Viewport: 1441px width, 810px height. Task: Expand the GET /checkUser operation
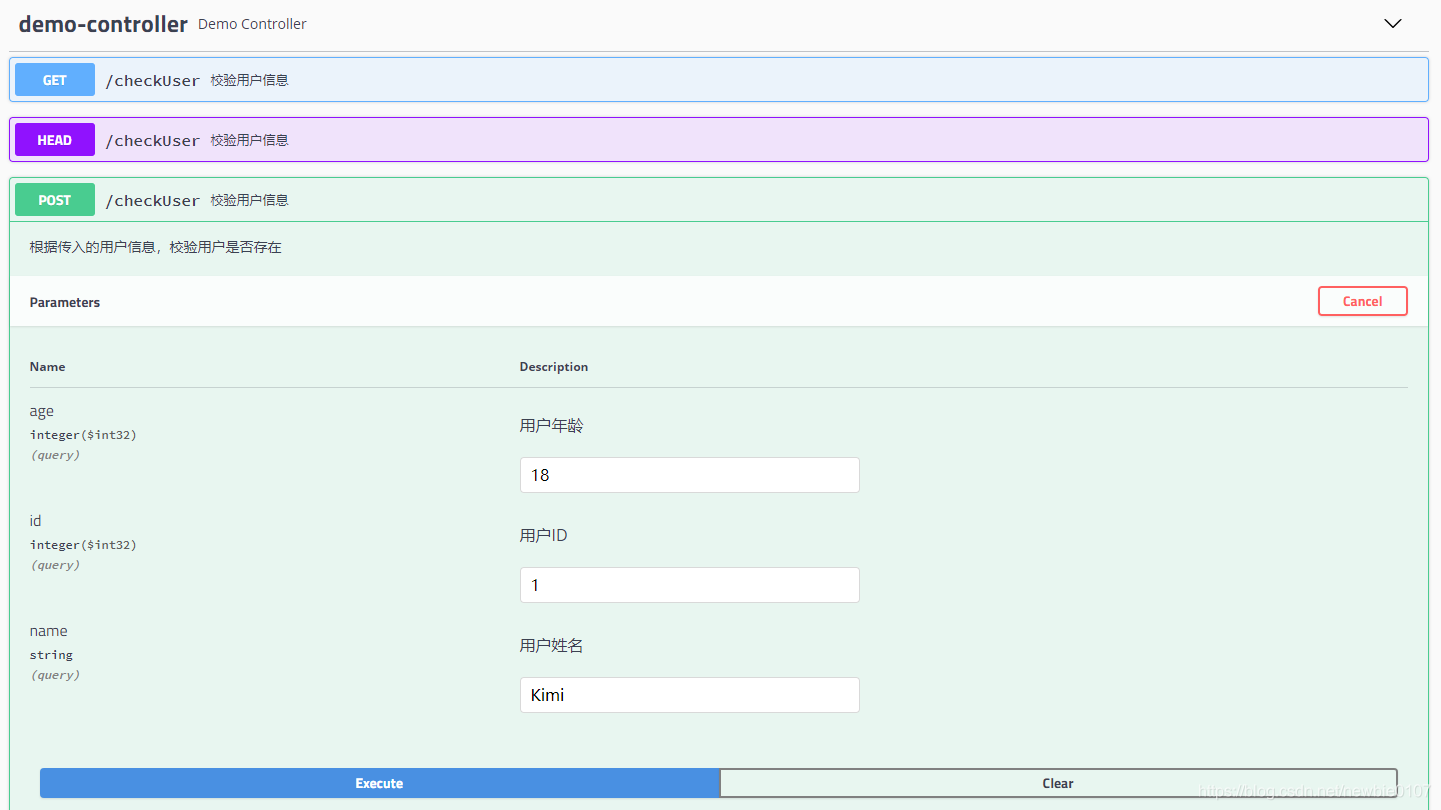718,80
